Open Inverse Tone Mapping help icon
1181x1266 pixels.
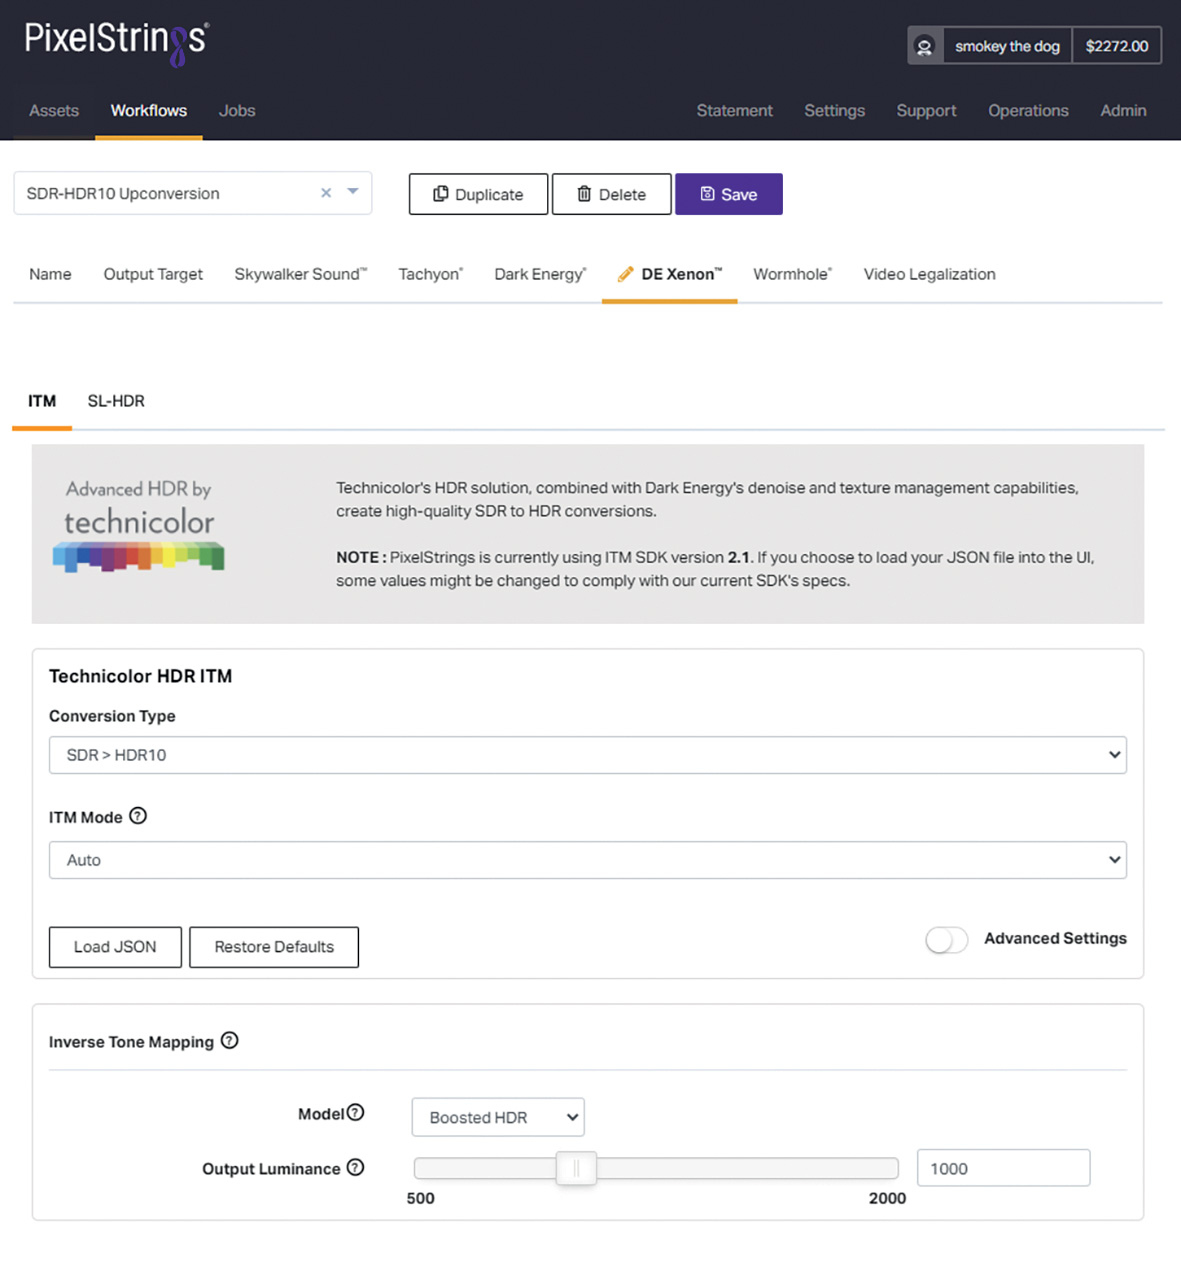tap(230, 1041)
